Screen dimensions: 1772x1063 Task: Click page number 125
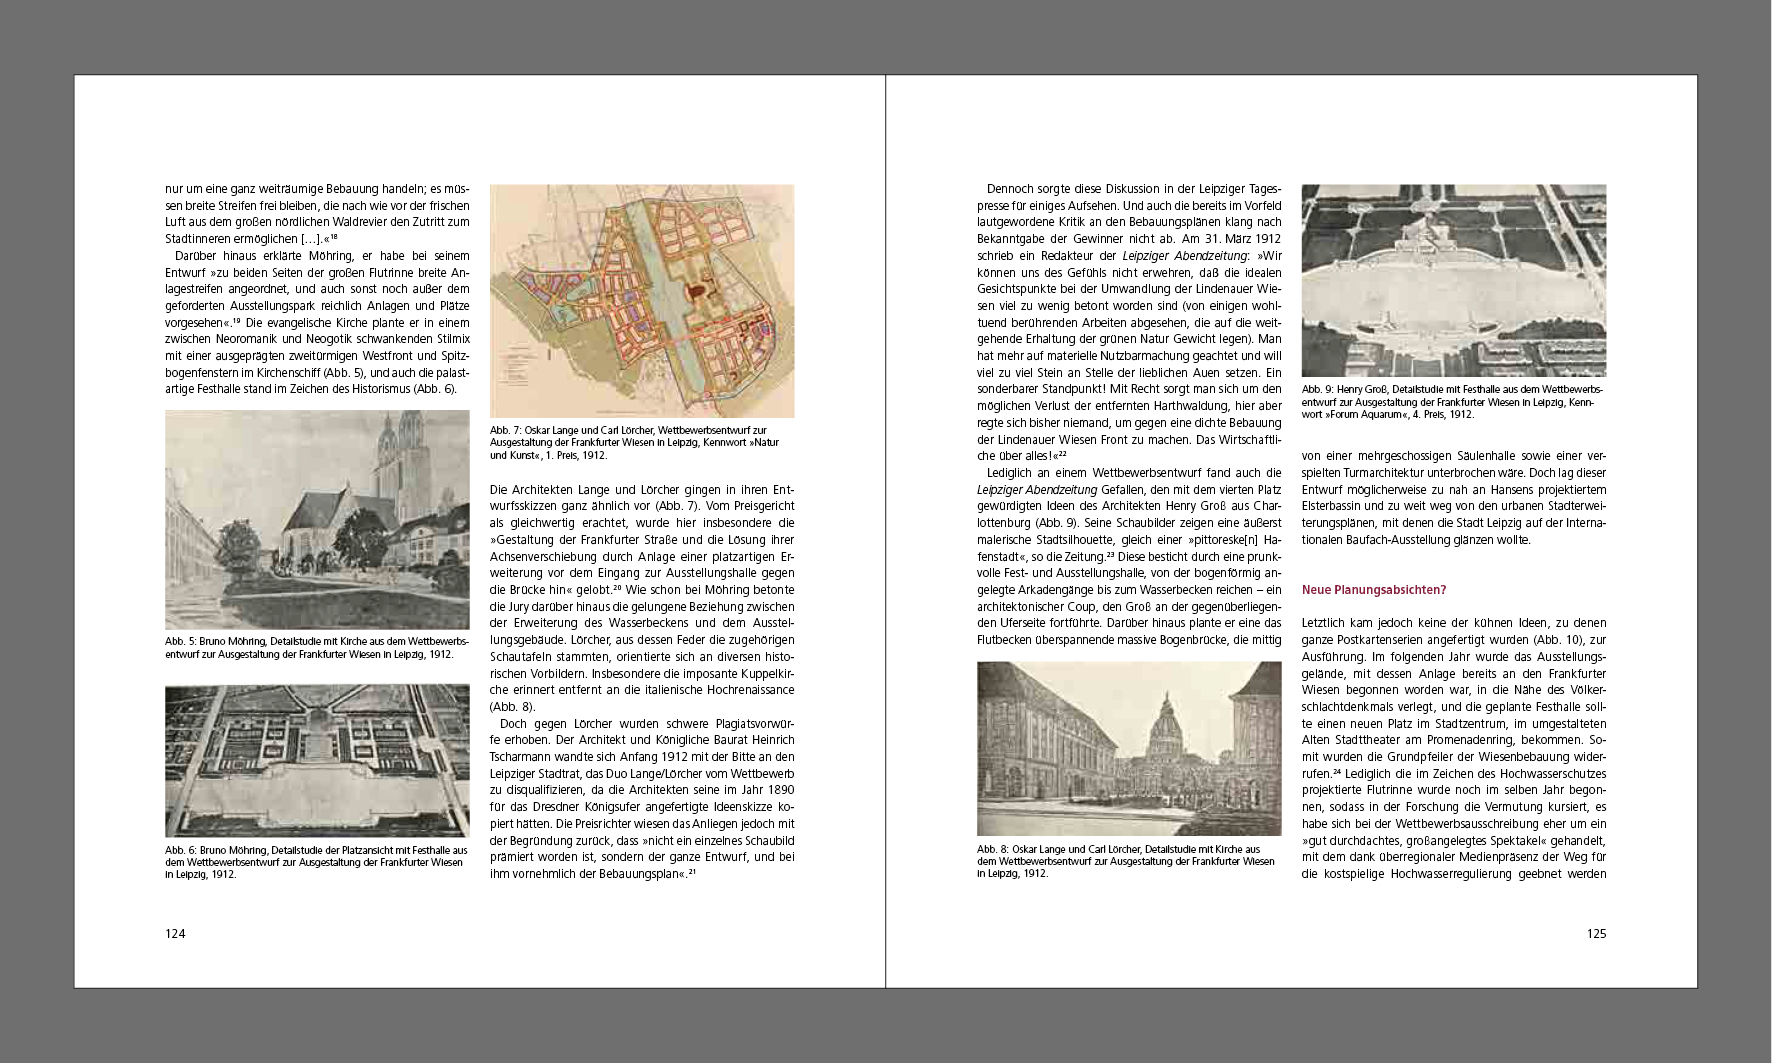pyautogui.click(x=1596, y=934)
